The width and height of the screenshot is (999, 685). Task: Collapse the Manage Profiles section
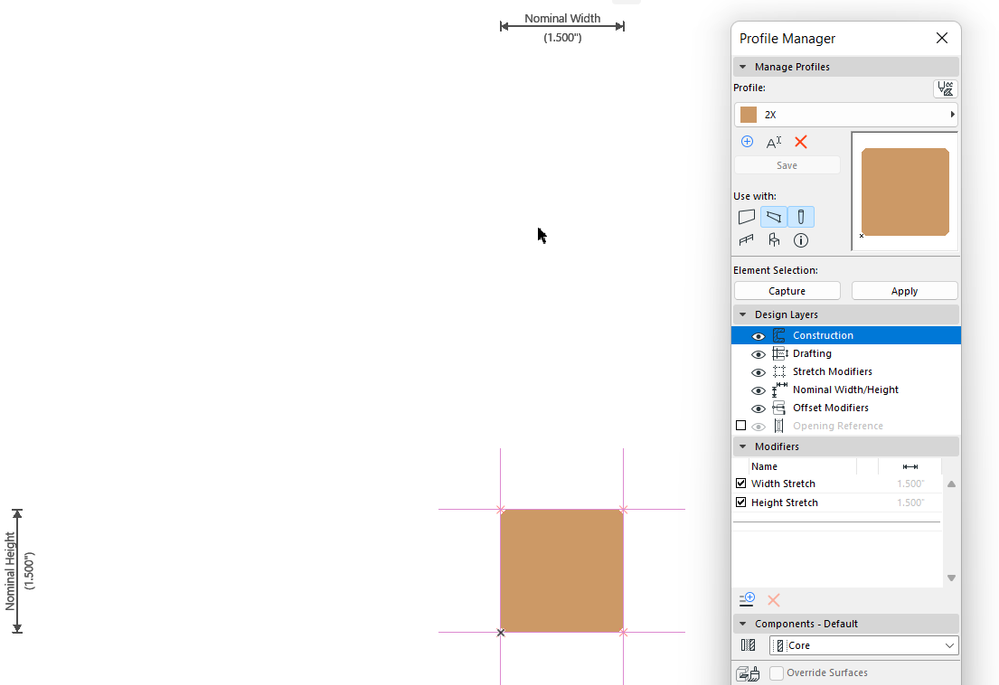pyautogui.click(x=742, y=66)
